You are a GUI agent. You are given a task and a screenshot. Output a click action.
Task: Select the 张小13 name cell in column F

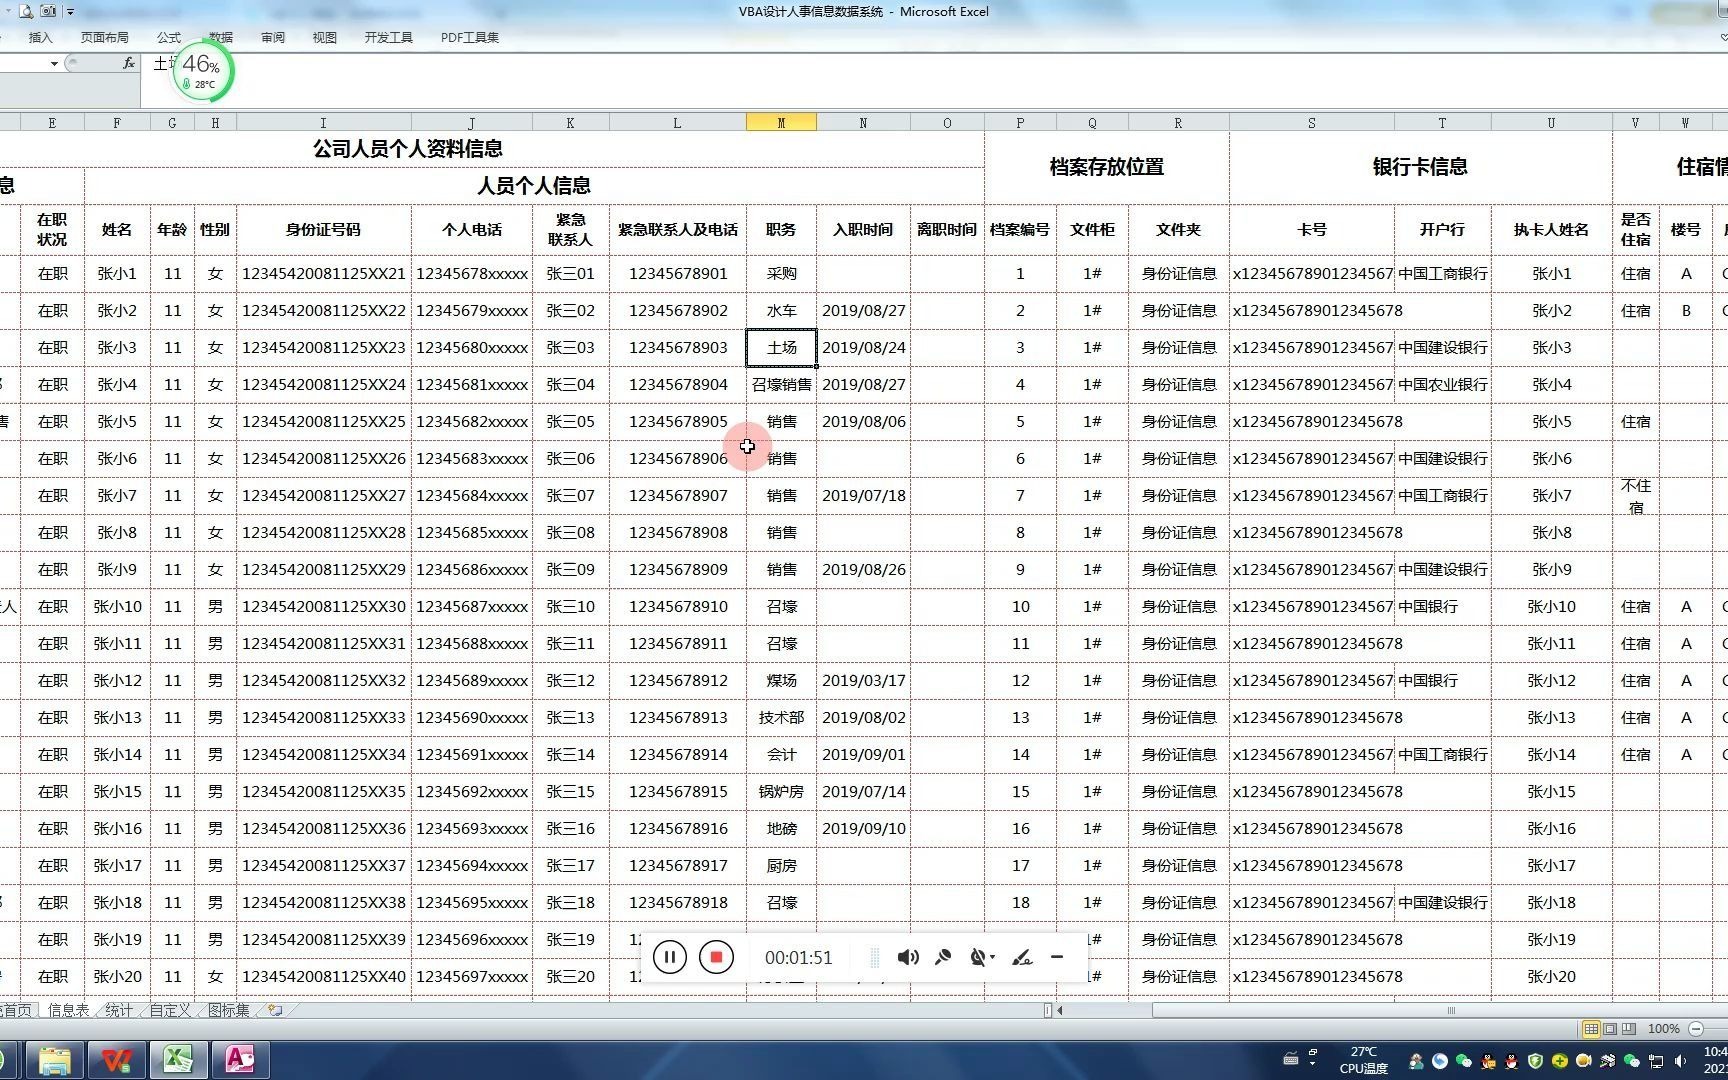point(117,718)
